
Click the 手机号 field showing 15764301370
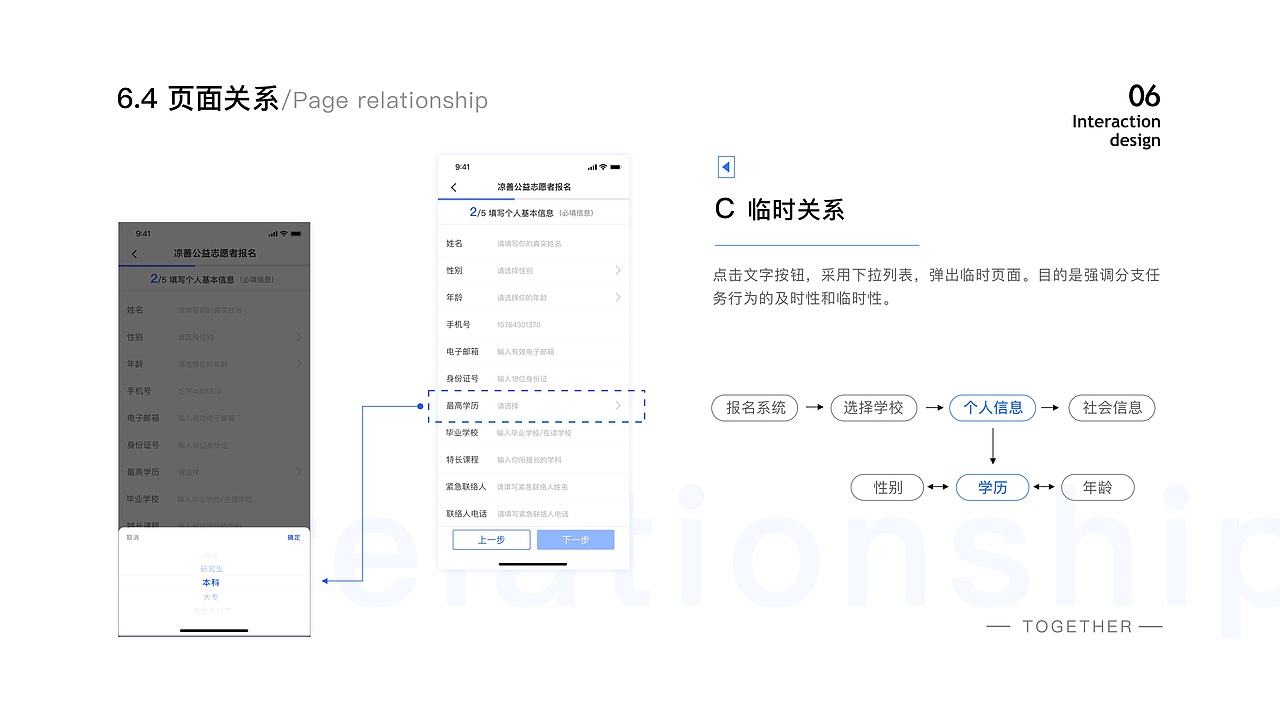click(x=533, y=325)
